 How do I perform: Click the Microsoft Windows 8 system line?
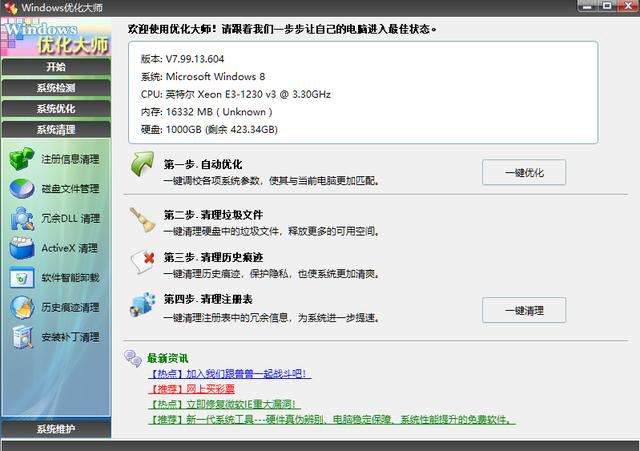click(x=202, y=76)
